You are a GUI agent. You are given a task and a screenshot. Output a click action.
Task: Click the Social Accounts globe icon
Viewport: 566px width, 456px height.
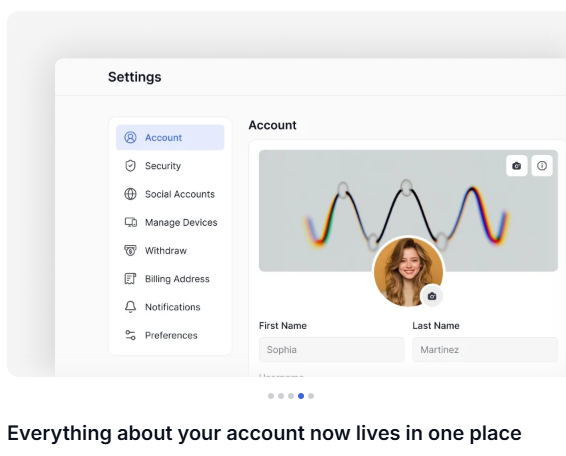[x=130, y=194]
